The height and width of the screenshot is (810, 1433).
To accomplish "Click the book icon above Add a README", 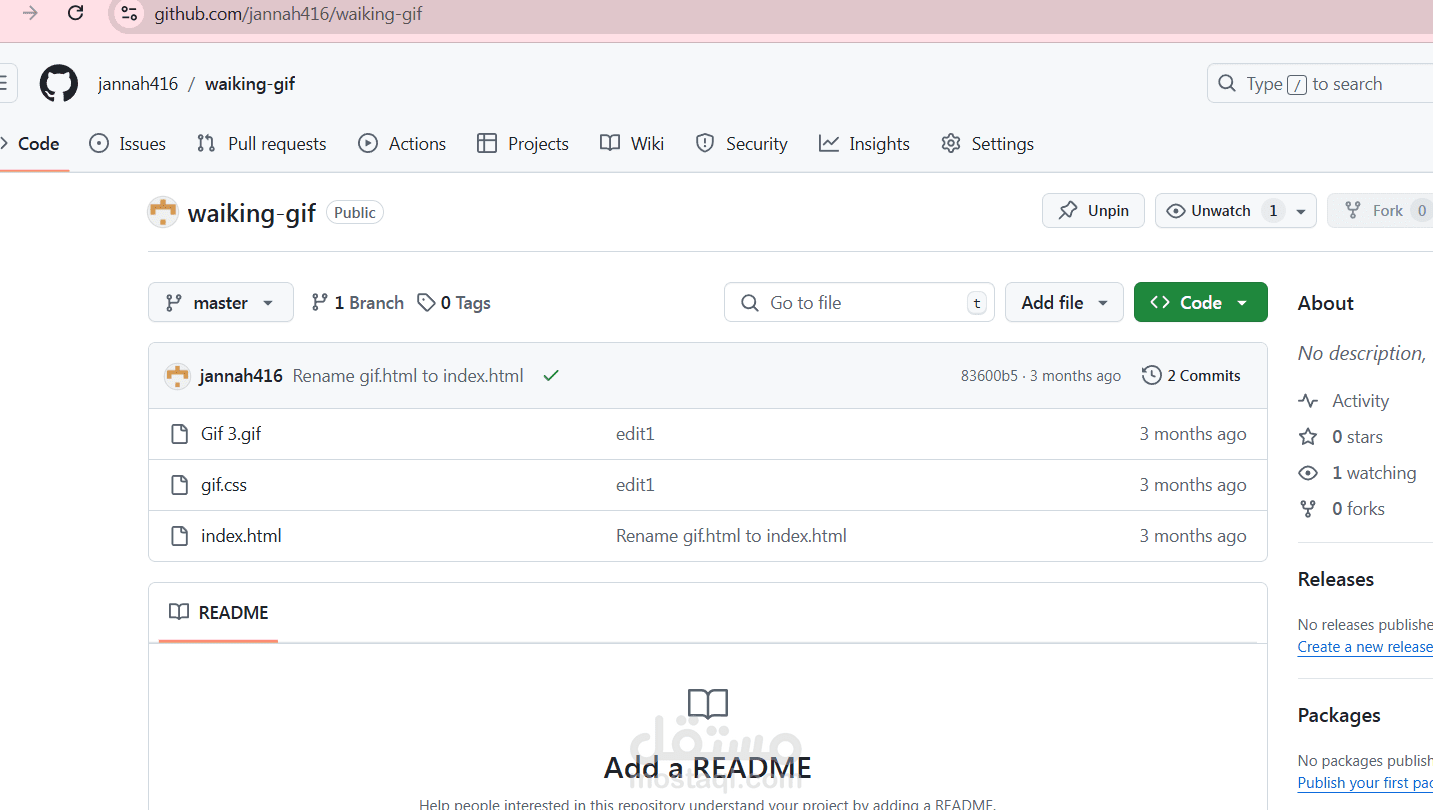I will [708, 705].
